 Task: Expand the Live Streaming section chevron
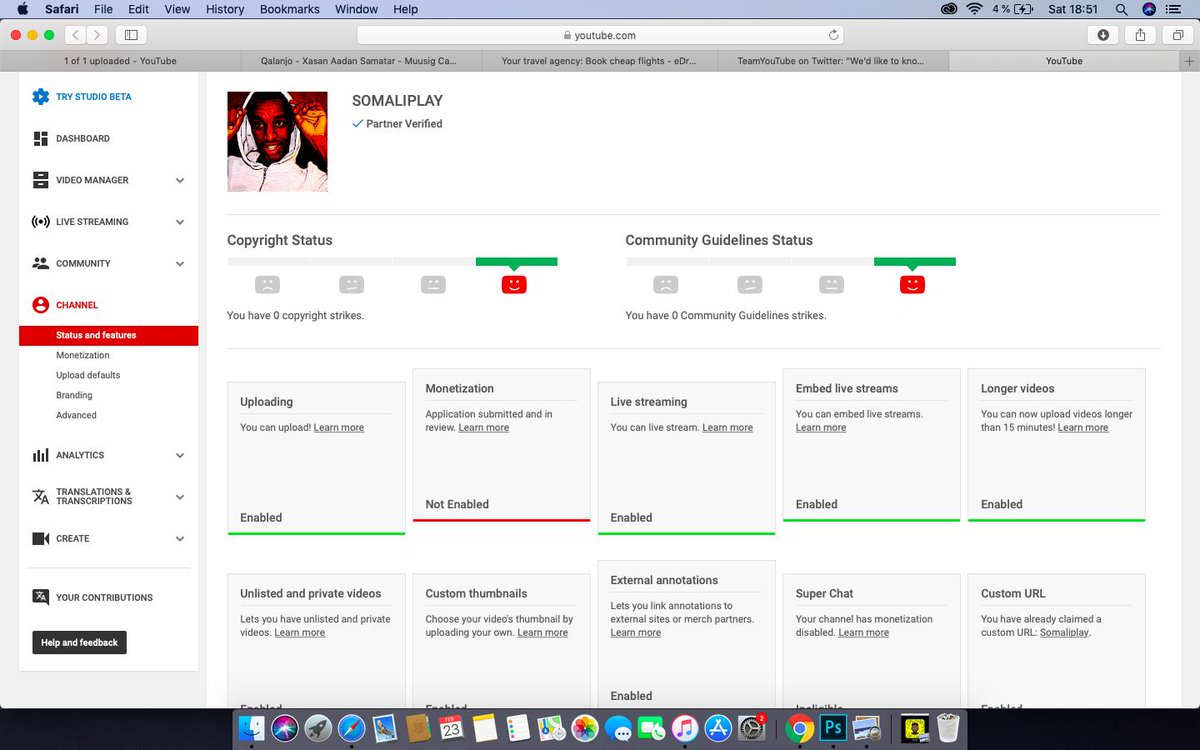[180, 222]
